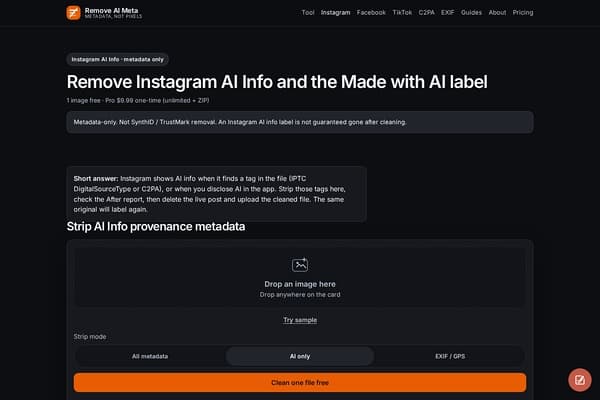The width and height of the screenshot is (600, 400).
Task: Go to the Instagram nav page
Action: pos(335,13)
